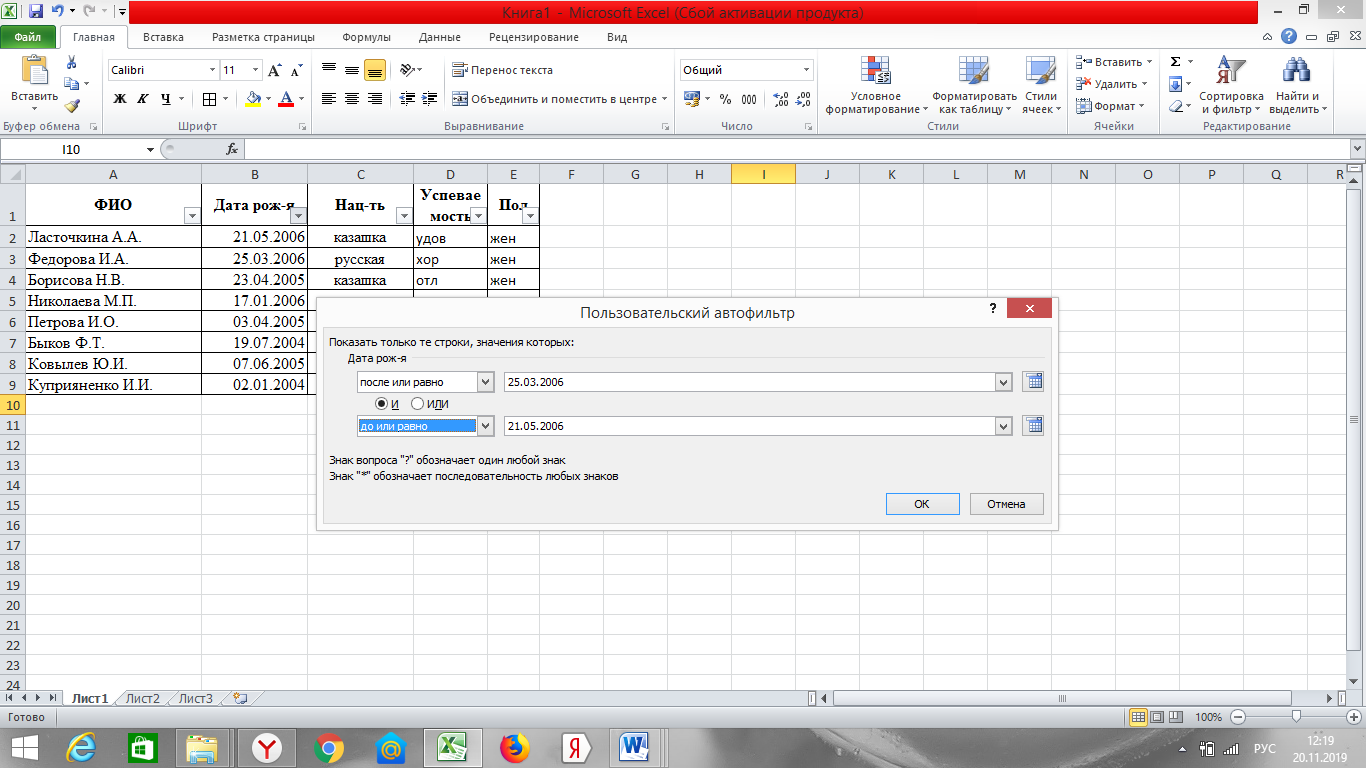Switch to Page Break Preview in status bar
The image size is (1366, 768).
(x=1177, y=717)
